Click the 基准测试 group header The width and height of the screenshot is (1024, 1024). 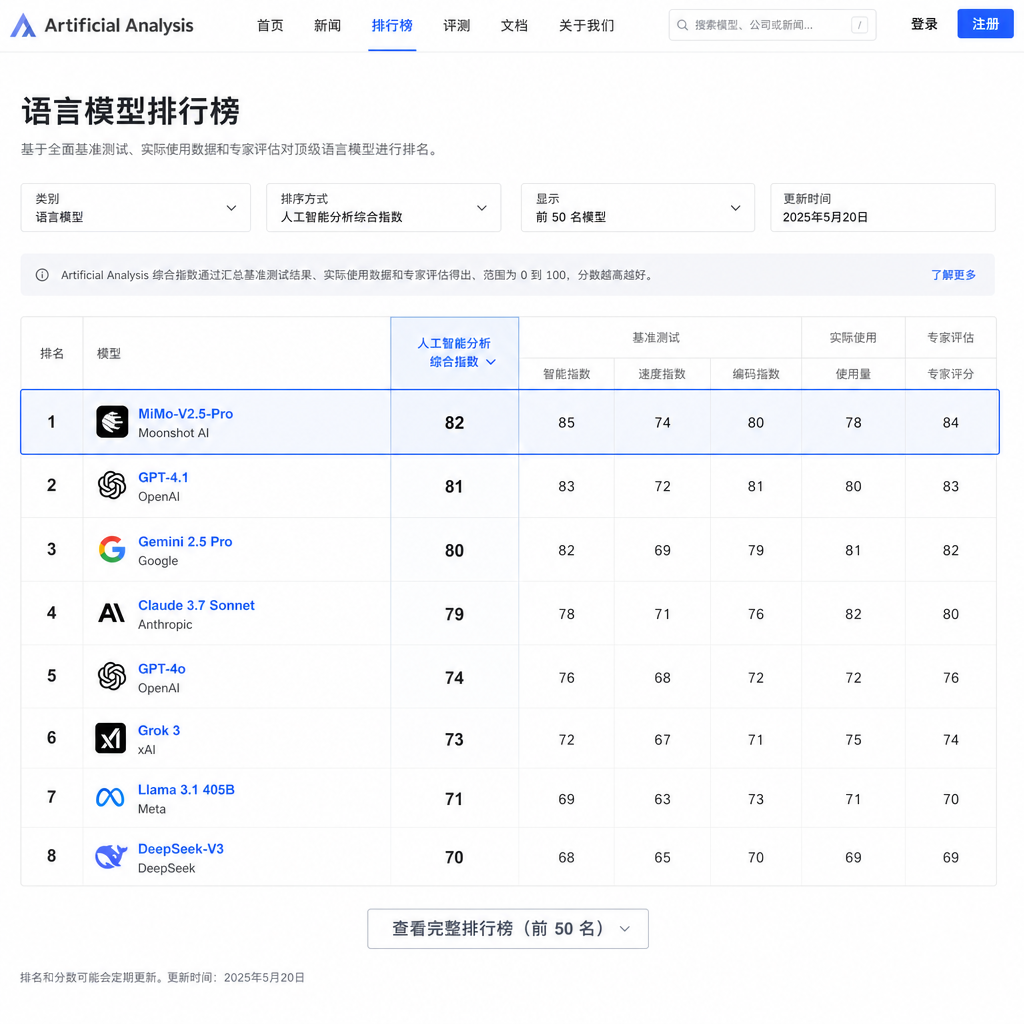pyautogui.click(x=656, y=338)
